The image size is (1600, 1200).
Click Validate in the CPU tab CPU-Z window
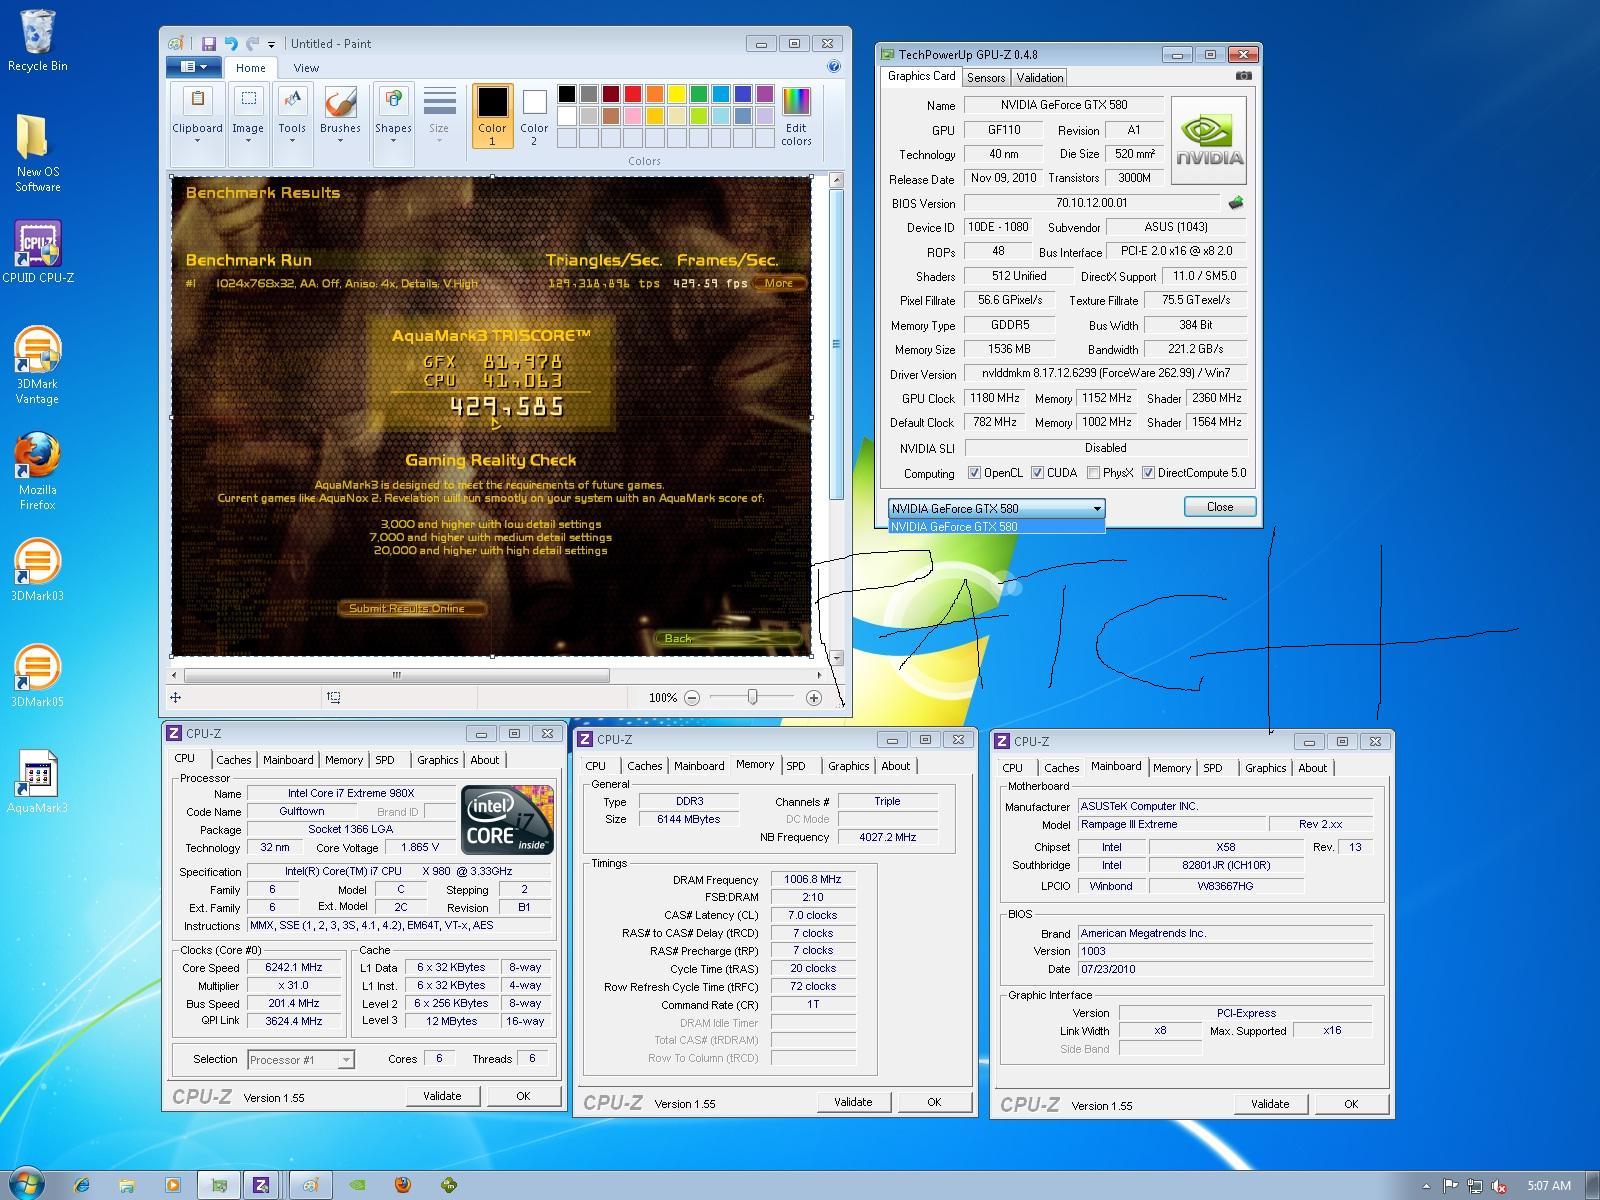[442, 1096]
